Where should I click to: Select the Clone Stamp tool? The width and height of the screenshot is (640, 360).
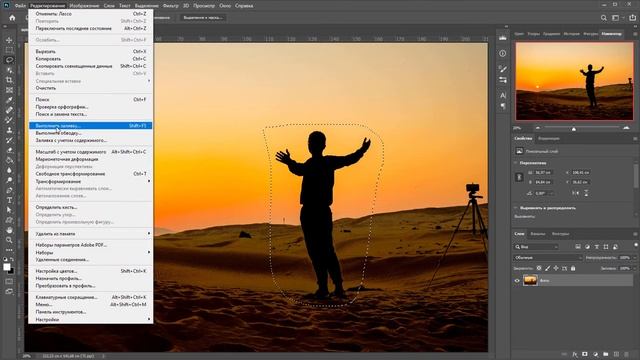(9, 130)
